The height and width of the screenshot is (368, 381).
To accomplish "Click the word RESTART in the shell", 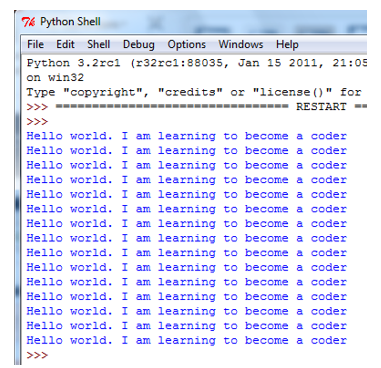I will point(321,107).
